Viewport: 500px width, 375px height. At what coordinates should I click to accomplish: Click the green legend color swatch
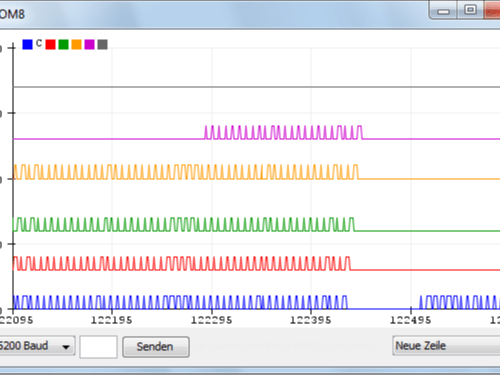(x=63, y=44)
